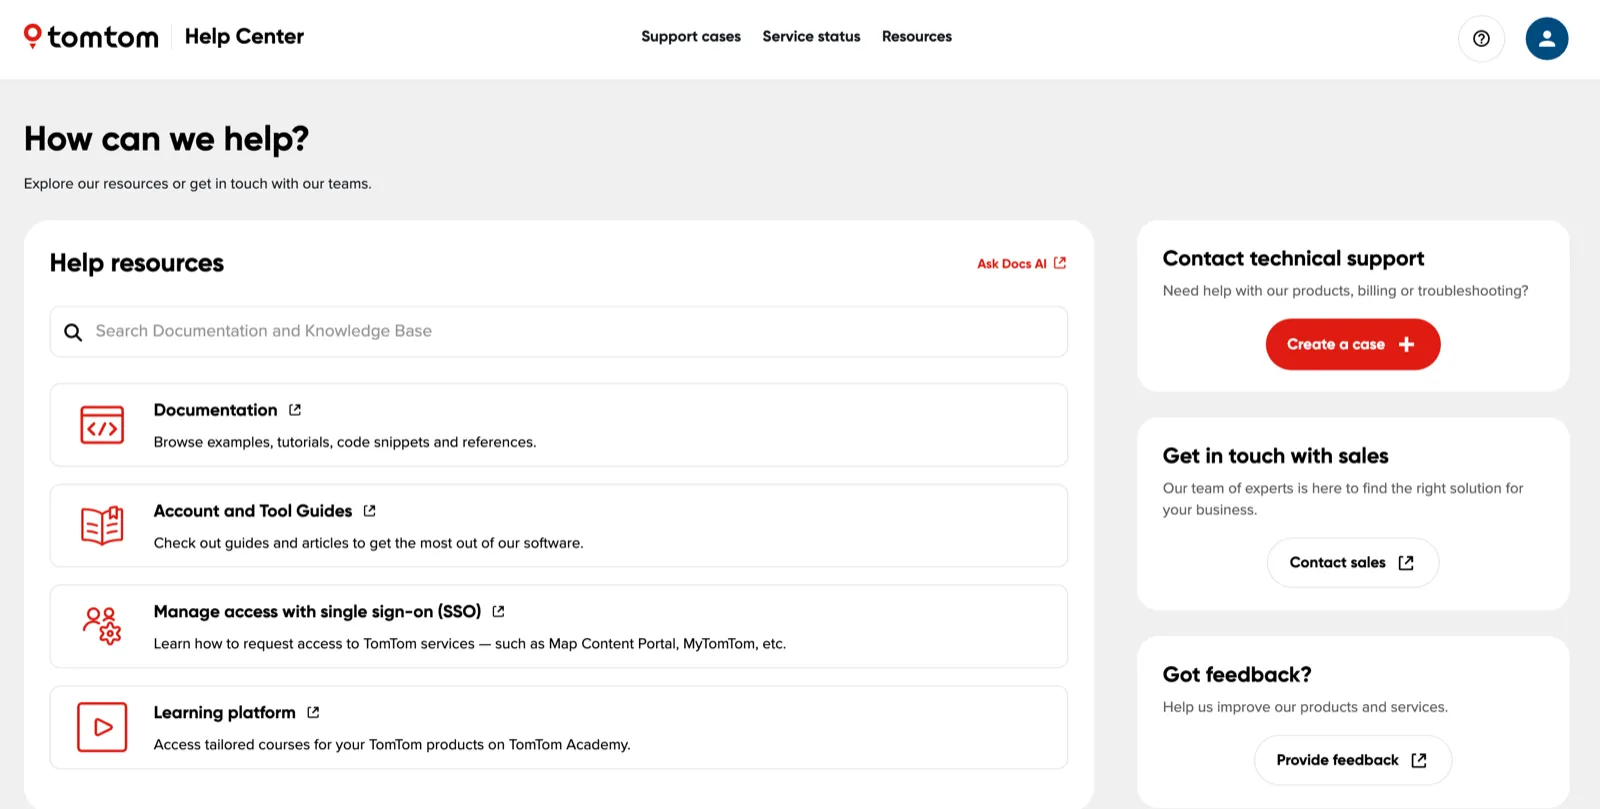Focus the Search Documentation and Knowledge Base field

[559, 332]
